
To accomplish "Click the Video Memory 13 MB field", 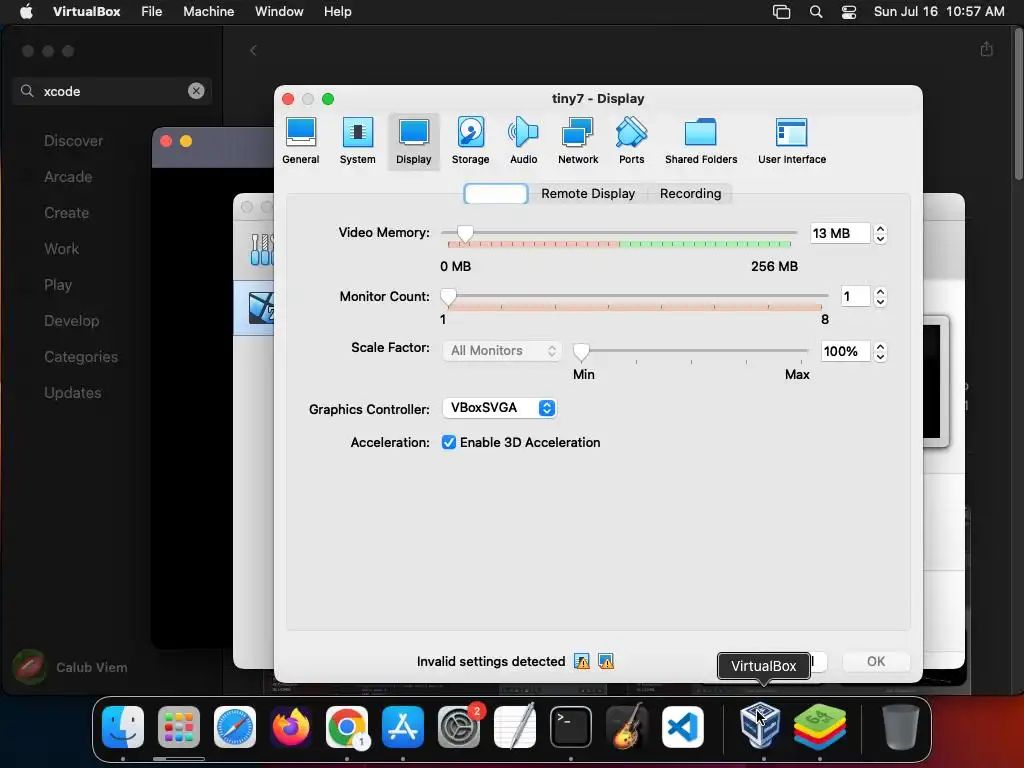I will pos(840,233).
